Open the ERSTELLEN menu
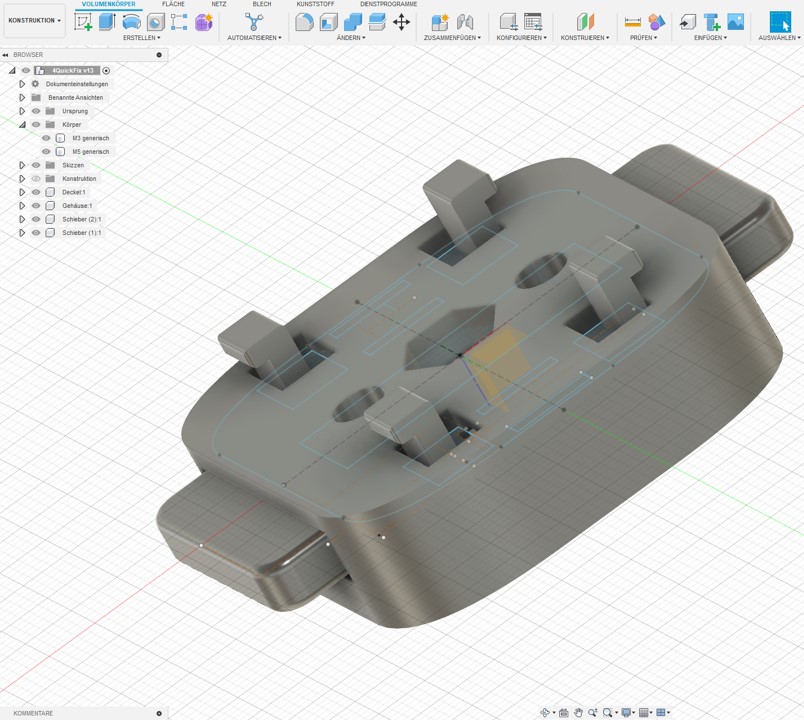This screenshot has width=804, height=720. click(x=141, y=38)
